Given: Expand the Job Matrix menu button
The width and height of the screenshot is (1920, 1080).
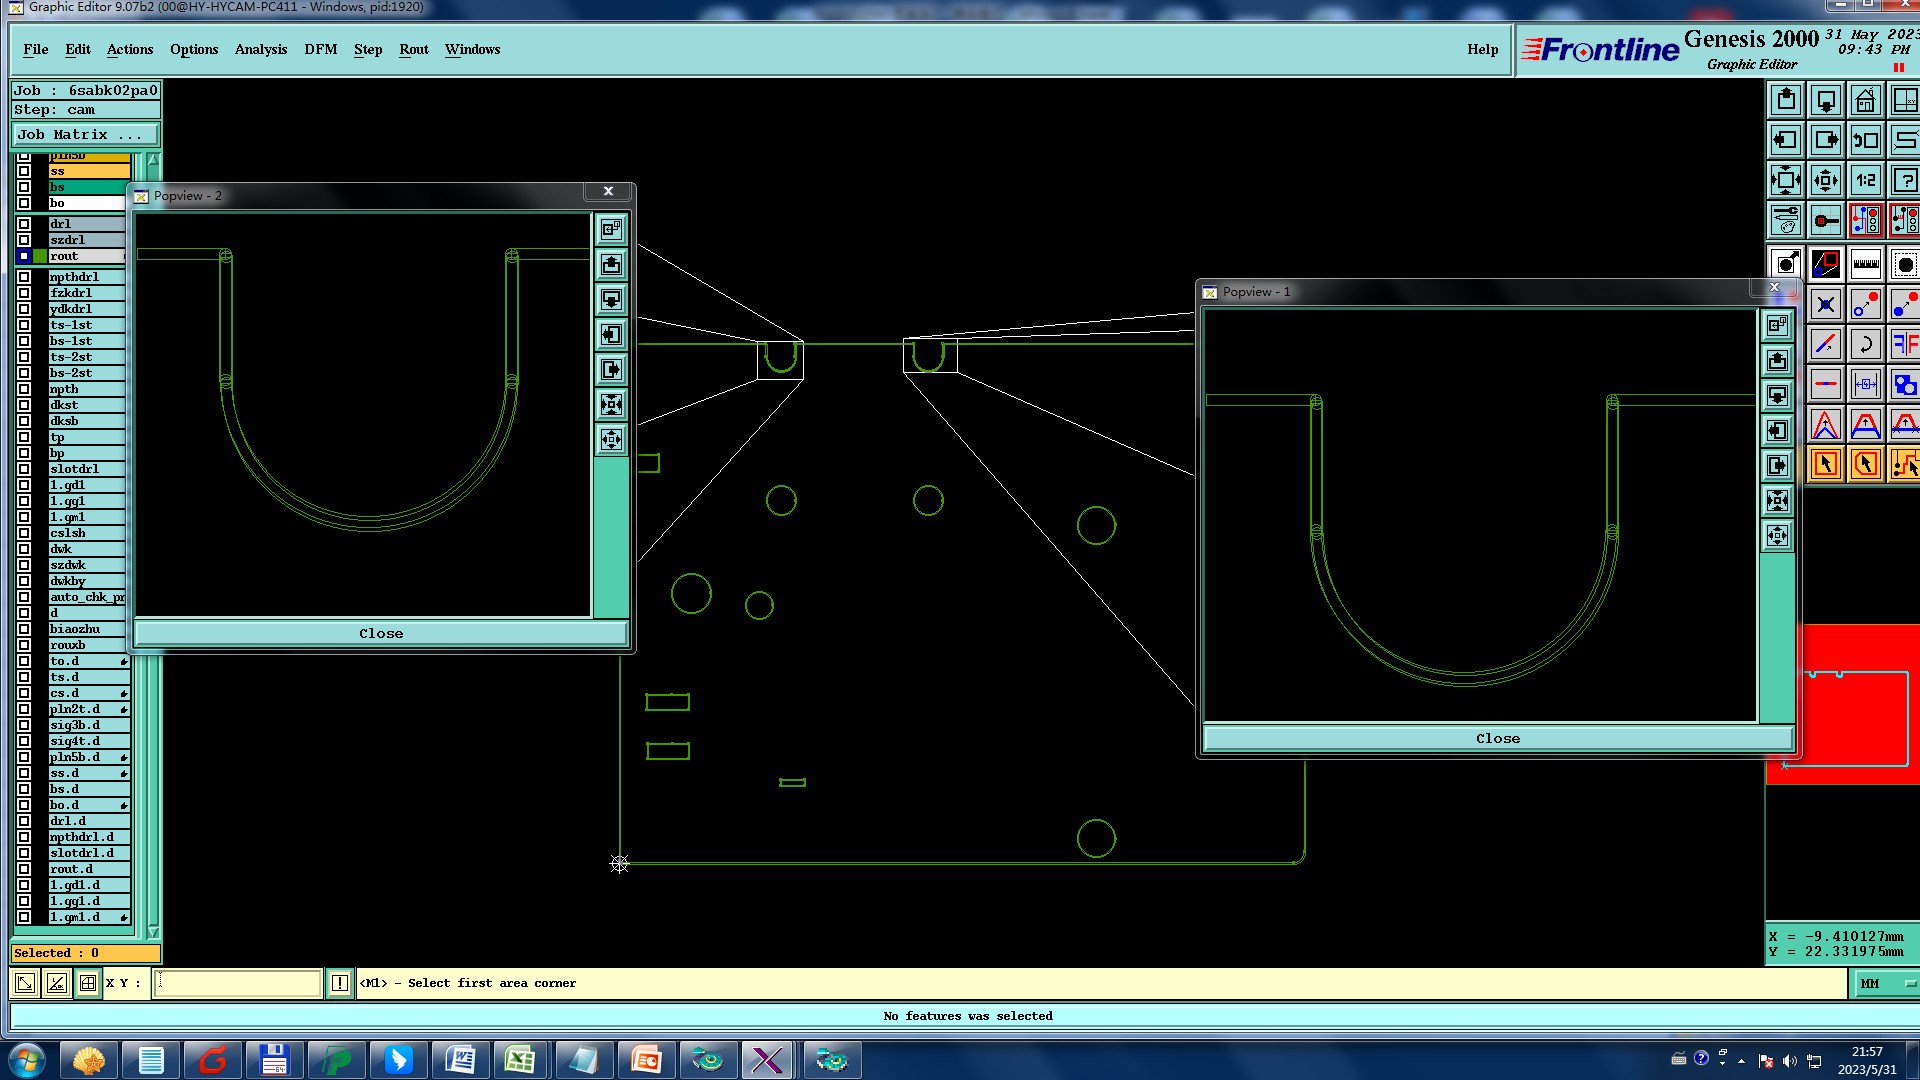Looking at the screenshot, I should [85, 135].
